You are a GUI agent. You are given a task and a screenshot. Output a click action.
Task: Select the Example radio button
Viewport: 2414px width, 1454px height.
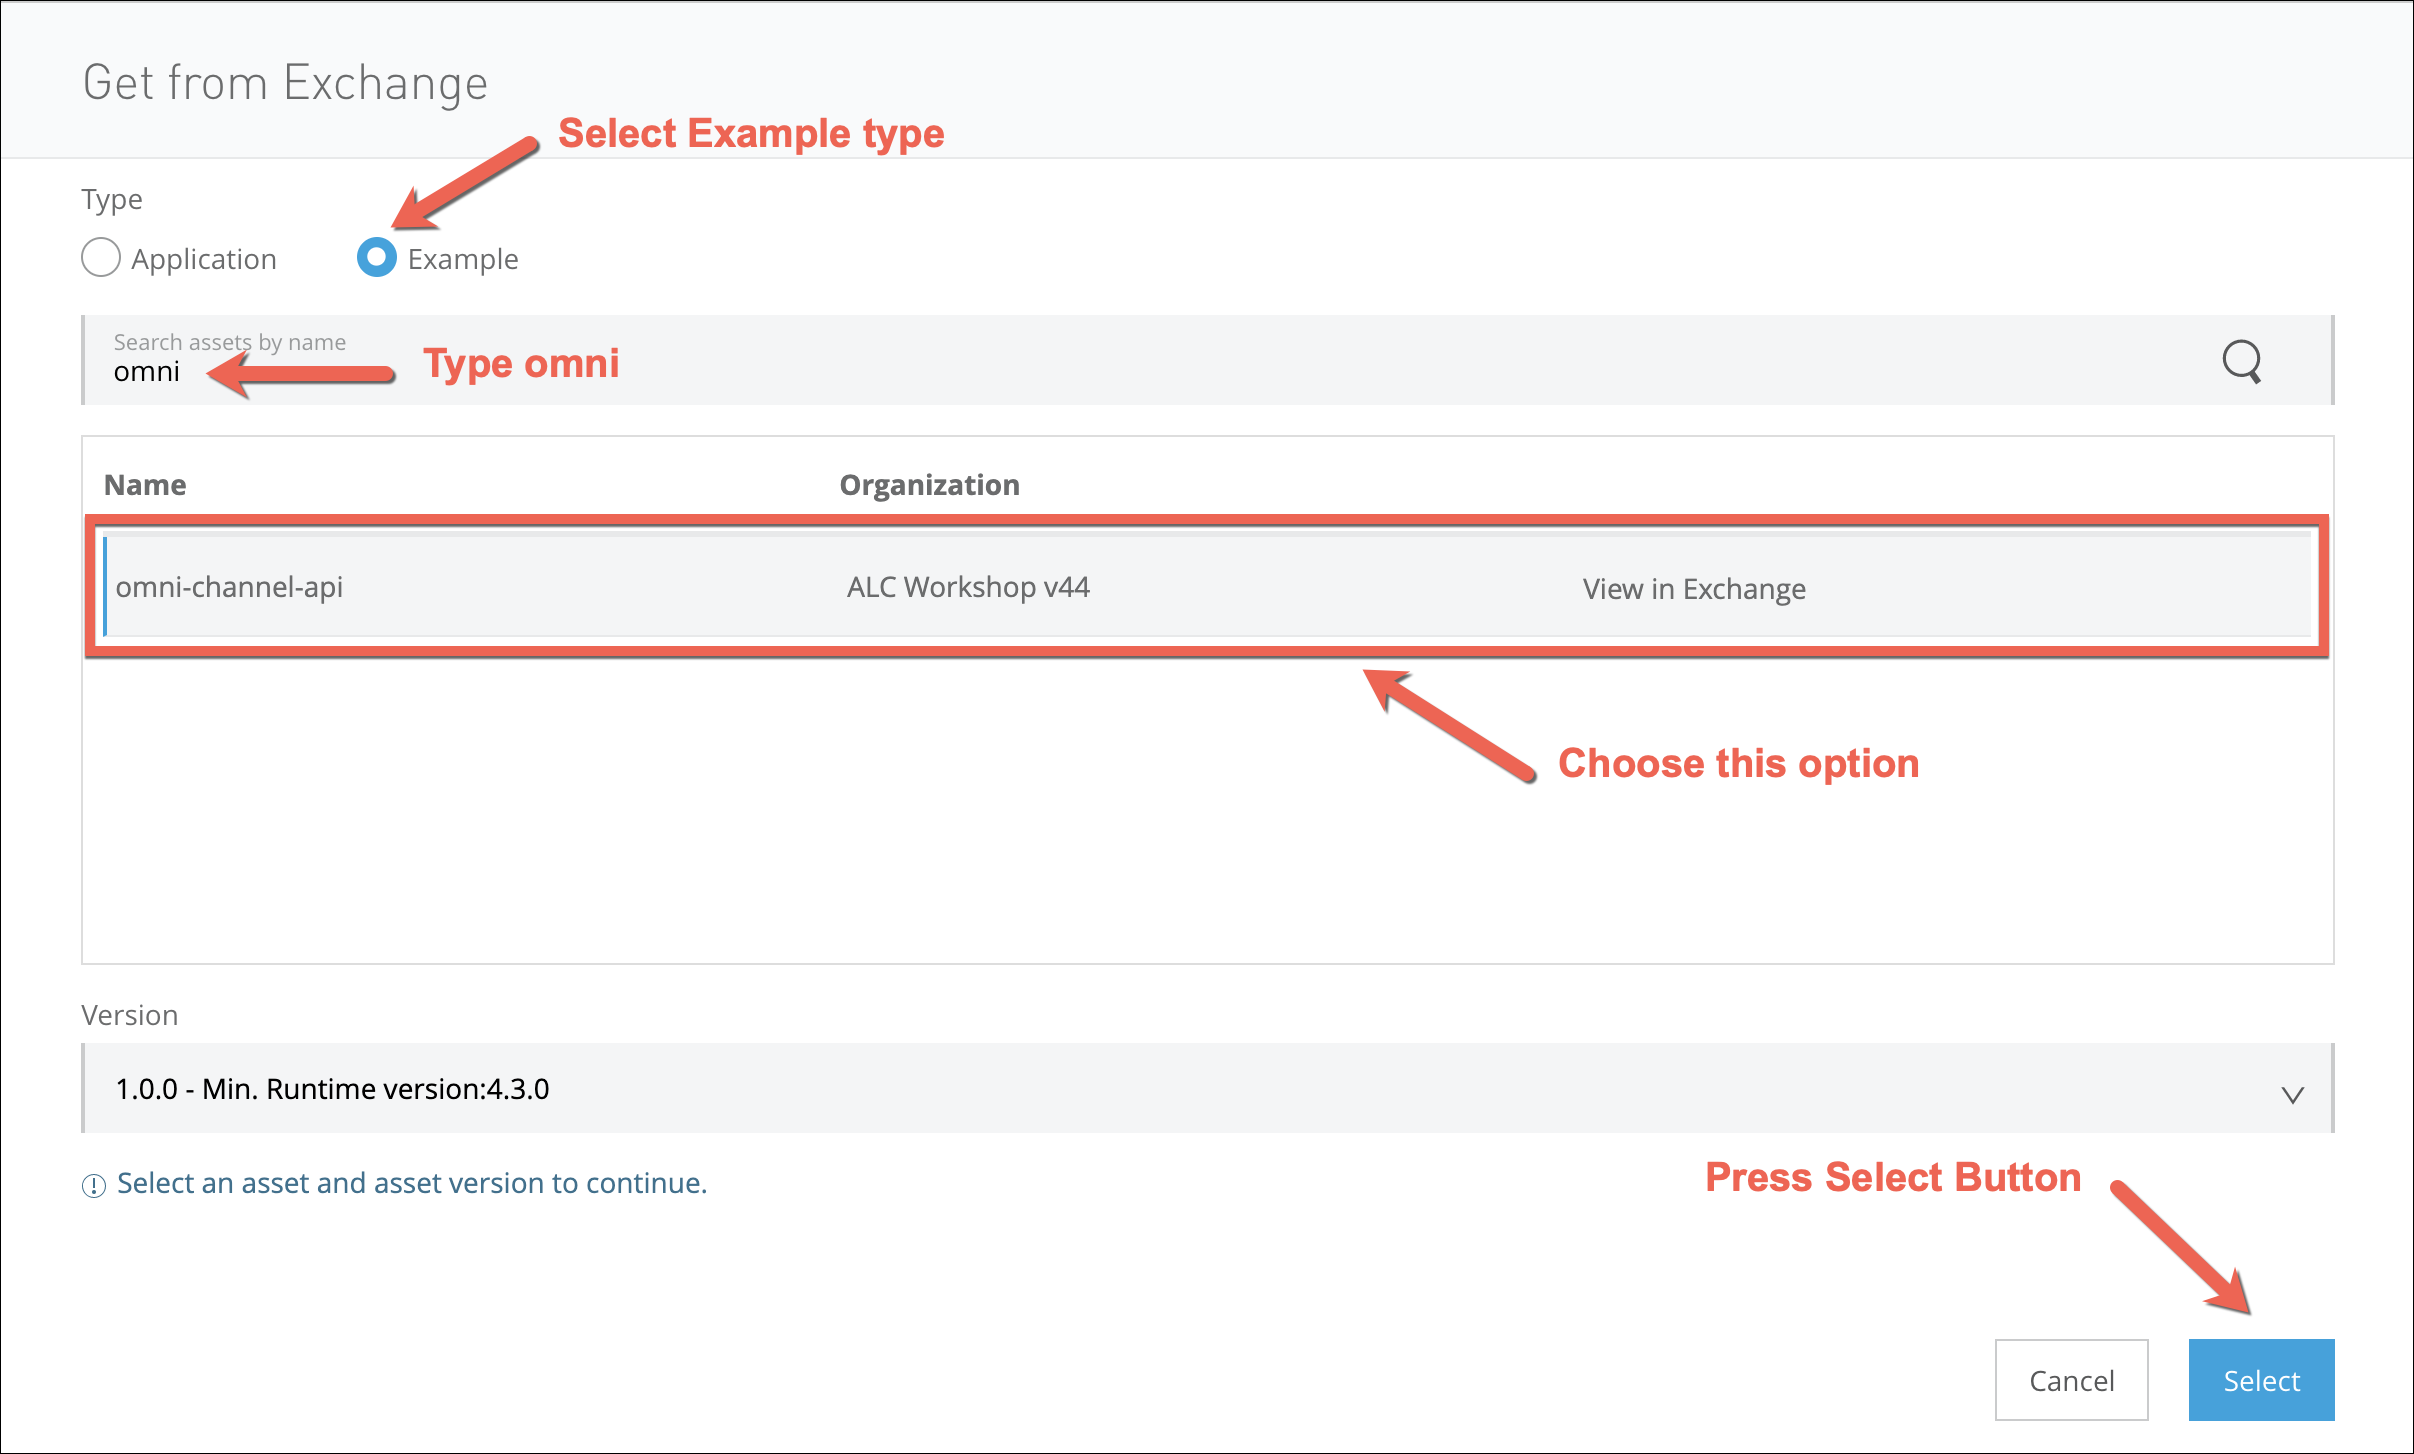[x=377, y=258]
